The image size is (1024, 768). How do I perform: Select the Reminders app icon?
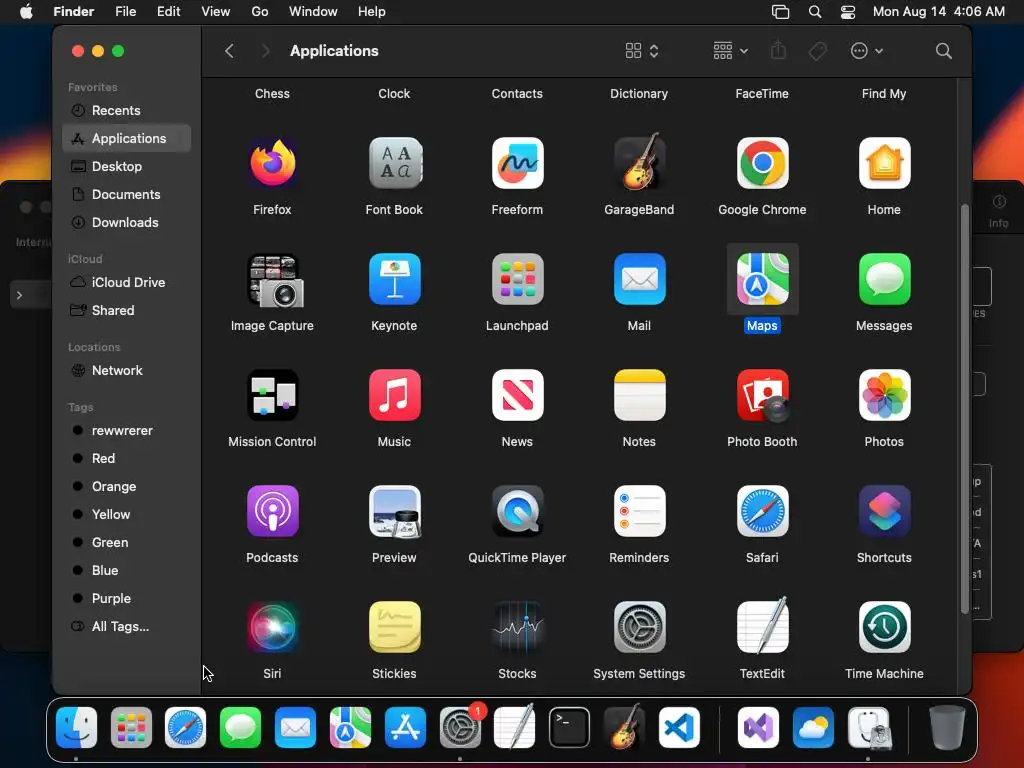[x=639, y=511]
